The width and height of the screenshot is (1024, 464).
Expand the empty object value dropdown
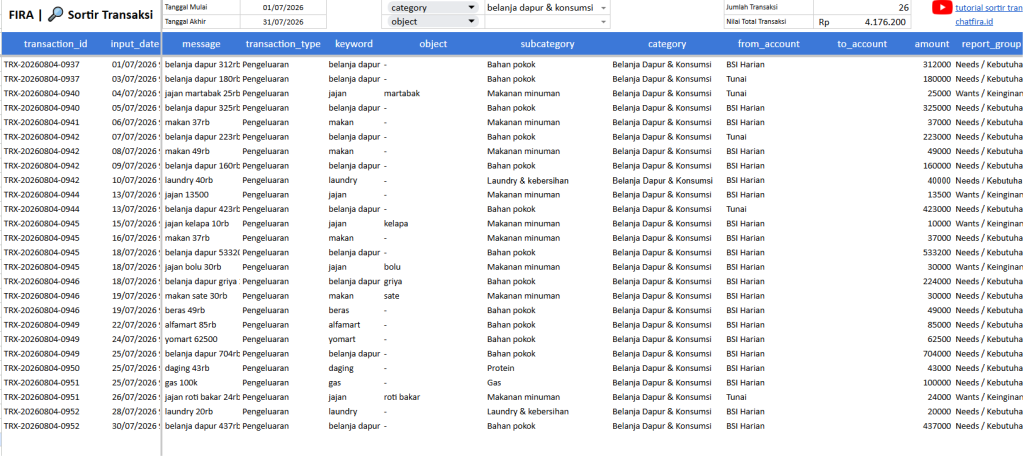coord(603,22)
